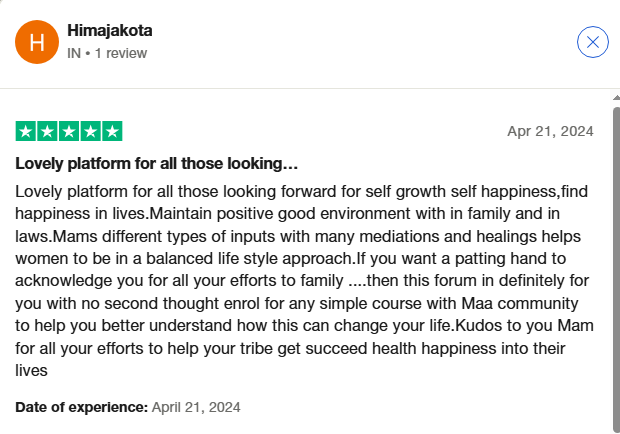Screen dimensions: 620x434
Task: Click the April 21, 2024 experience date
Action: pos(196,407)
